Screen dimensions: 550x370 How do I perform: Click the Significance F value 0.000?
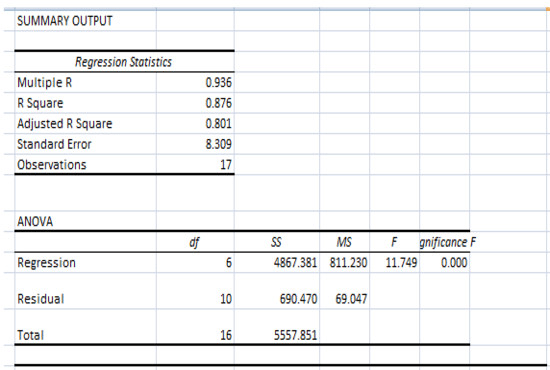pos(454,263)
